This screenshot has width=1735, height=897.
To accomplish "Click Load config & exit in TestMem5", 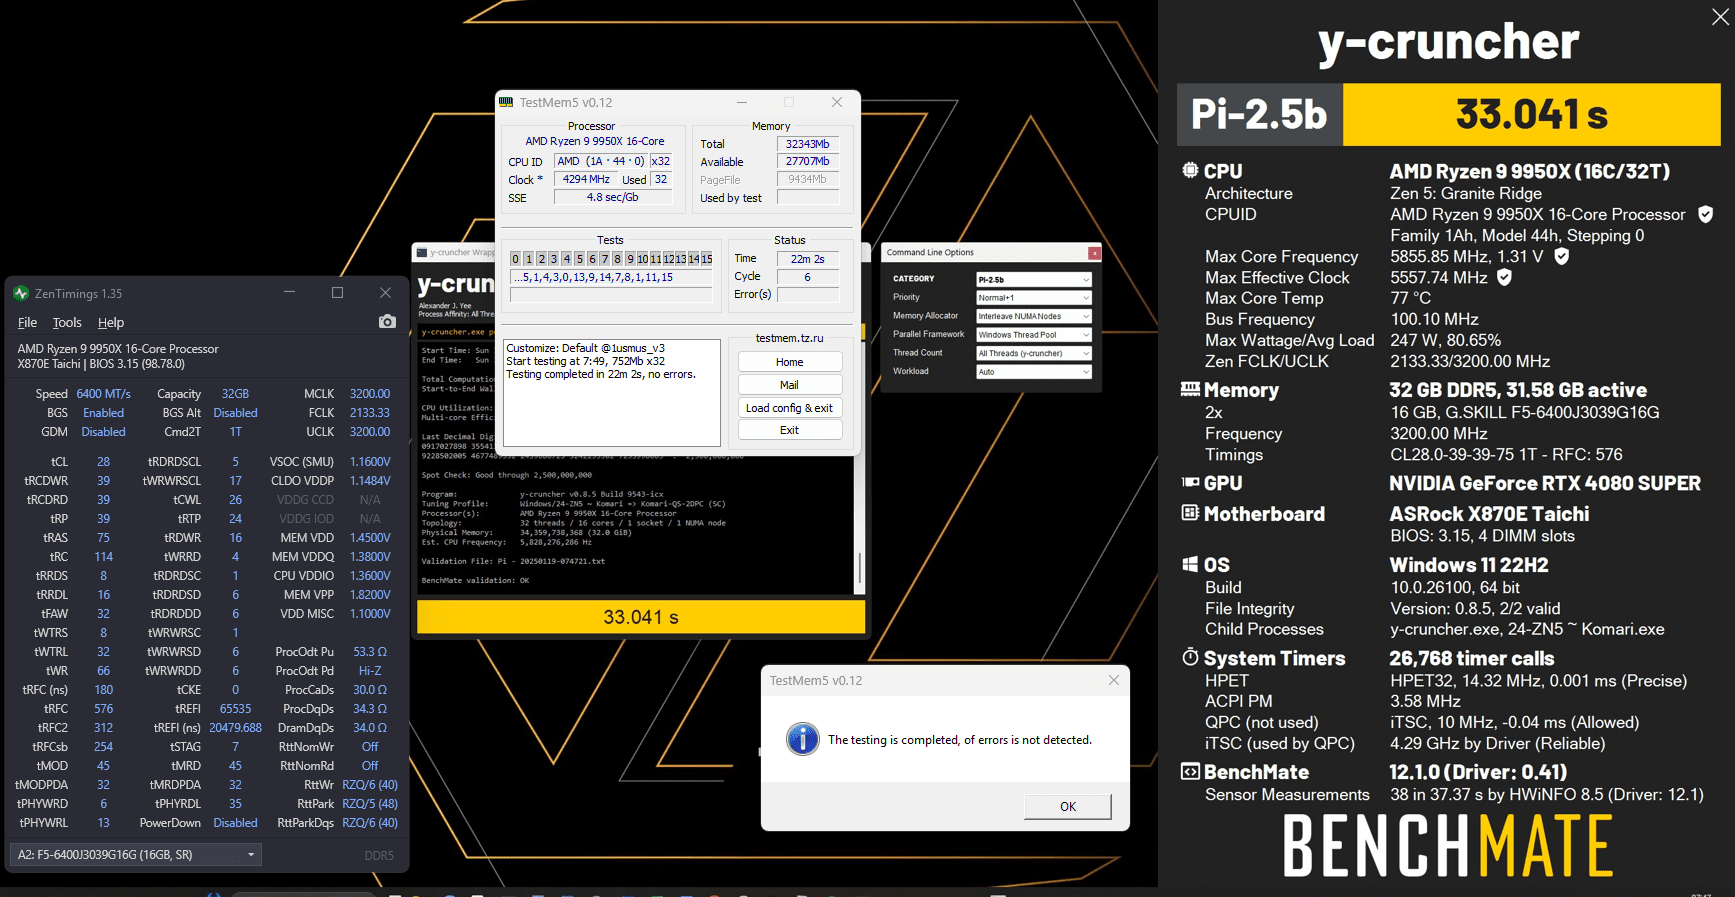I will coord(790,408).
